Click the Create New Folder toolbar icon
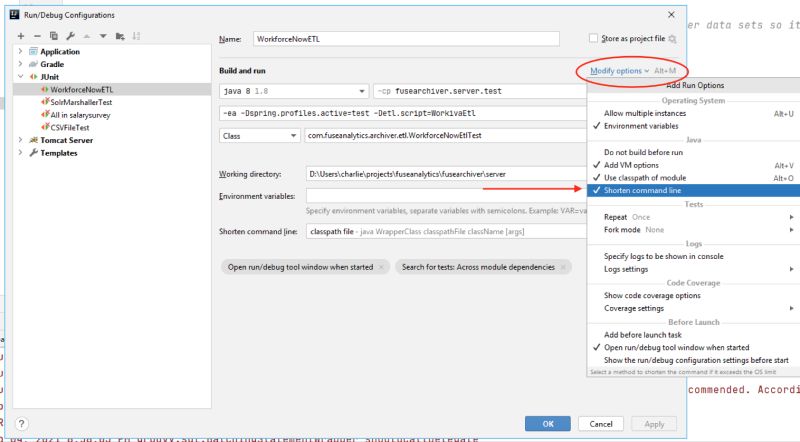 (x=120, y=36)
